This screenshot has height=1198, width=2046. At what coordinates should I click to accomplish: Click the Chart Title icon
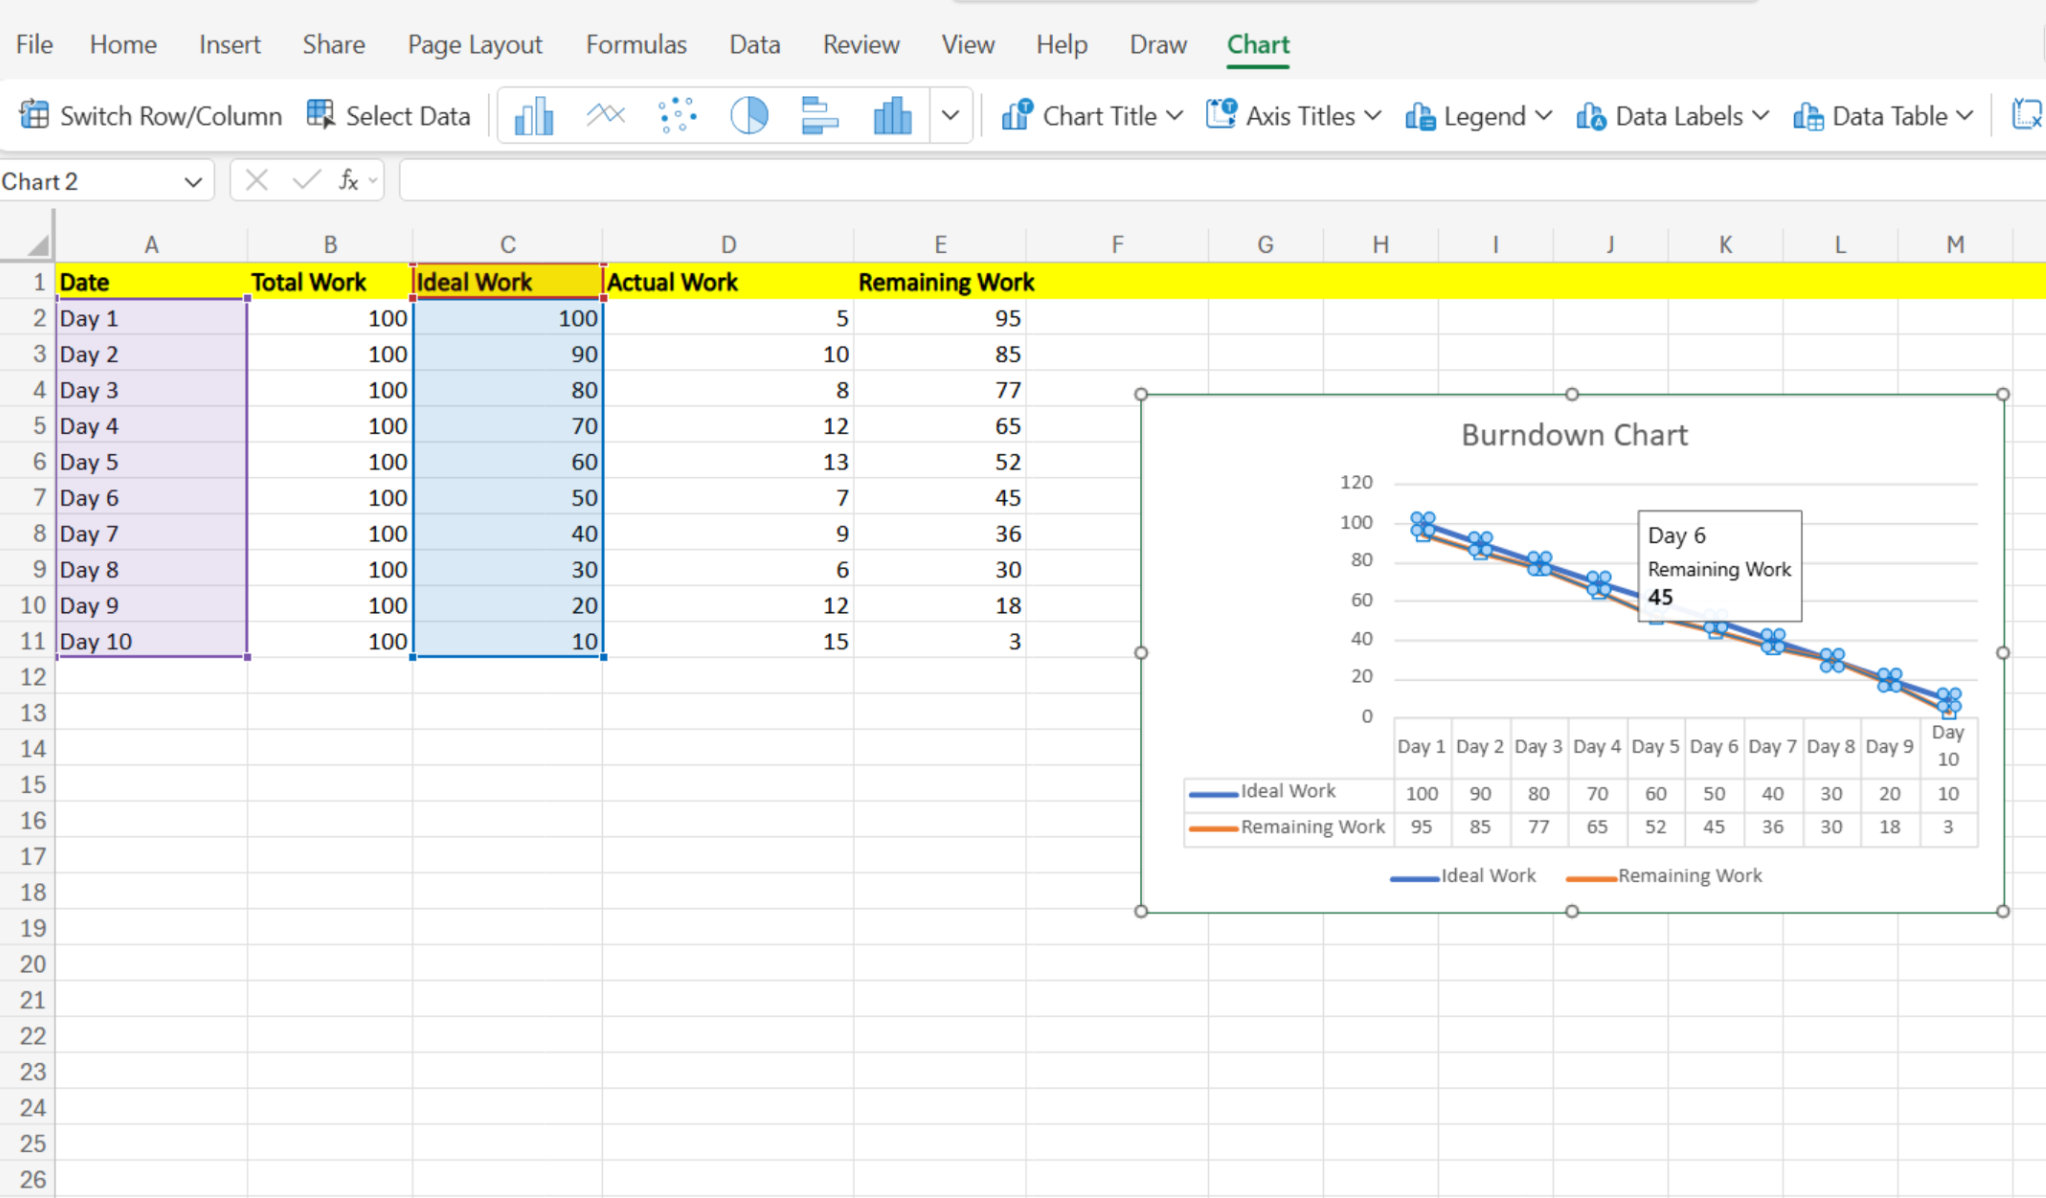coord(1017,116)
